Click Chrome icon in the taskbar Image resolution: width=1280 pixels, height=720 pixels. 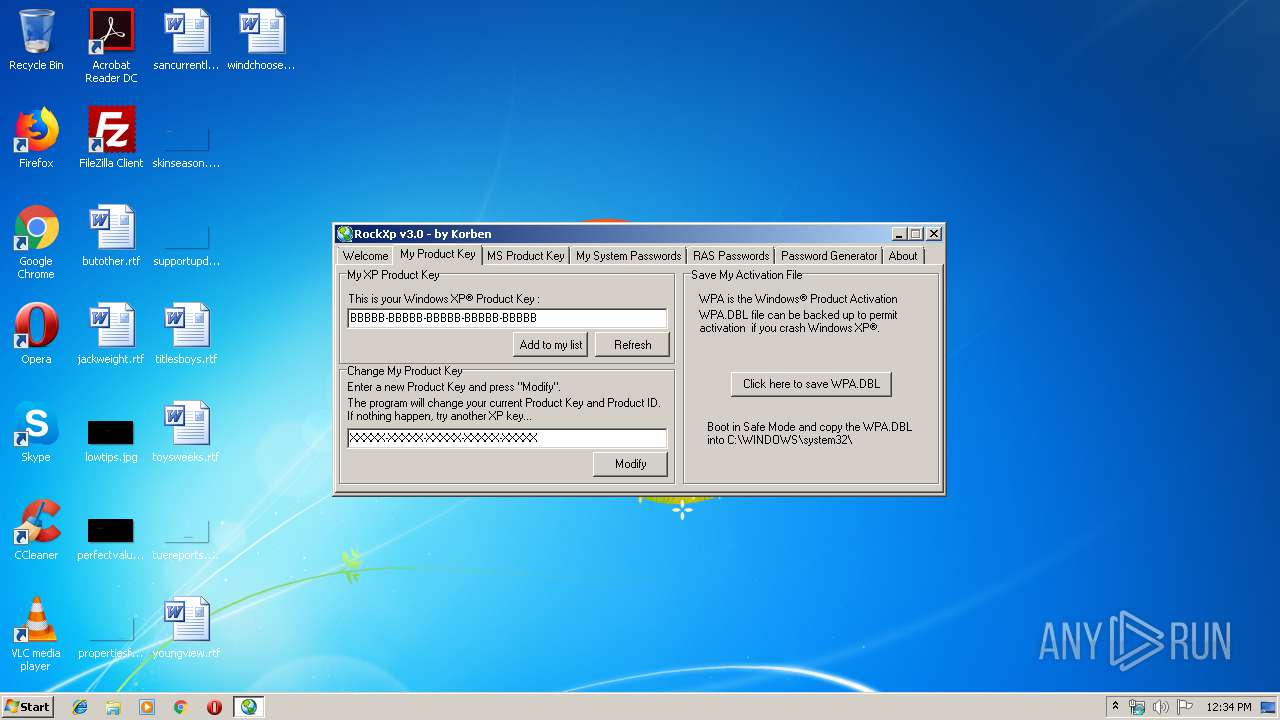(x=180, y=707)
